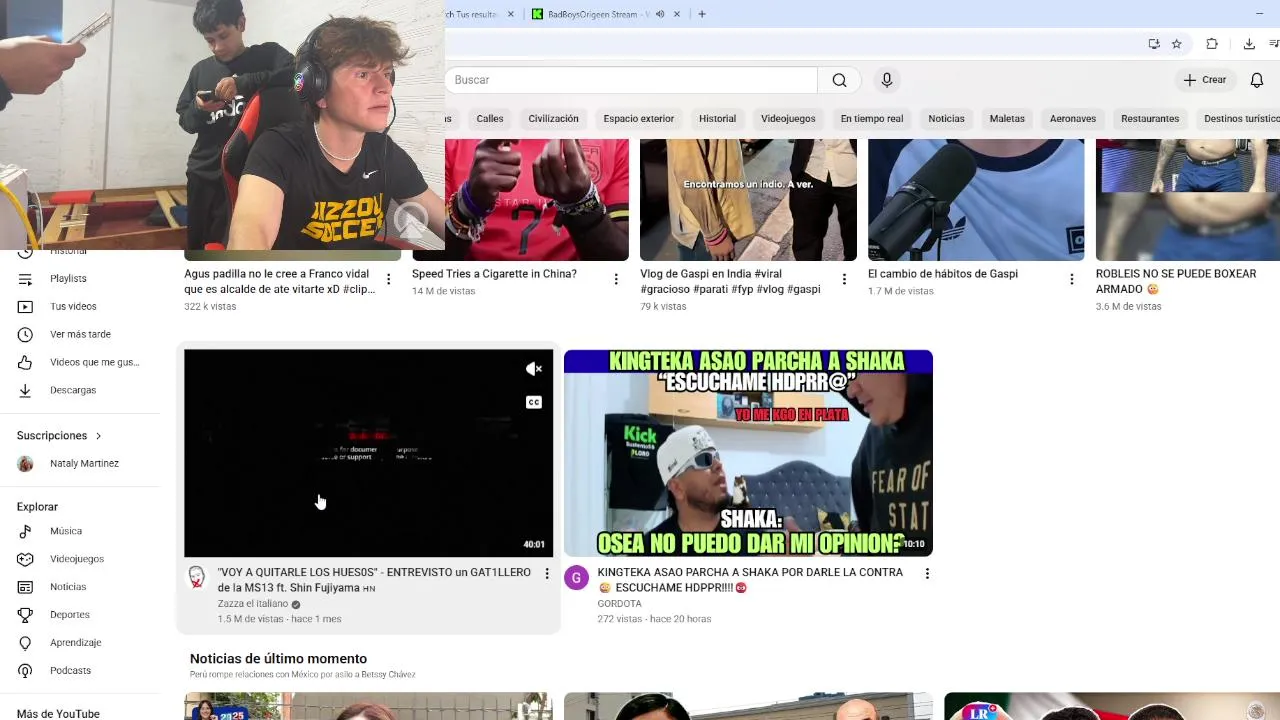Screen dimensions: 1280x720
Task: Open options menu for the Agus padilla video
Action: [x=388, y=280]
